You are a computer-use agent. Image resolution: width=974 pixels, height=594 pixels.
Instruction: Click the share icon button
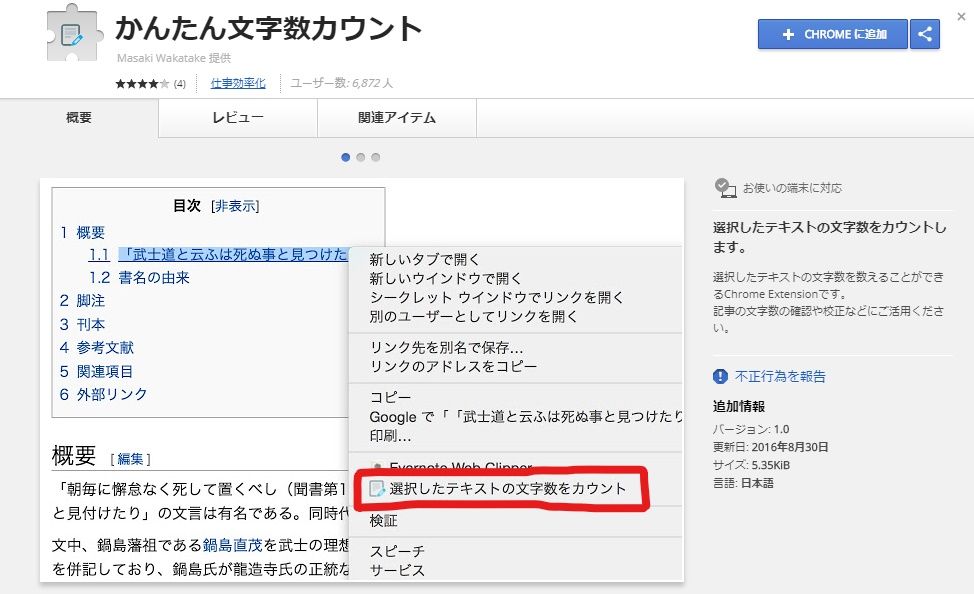coord(925,34)
